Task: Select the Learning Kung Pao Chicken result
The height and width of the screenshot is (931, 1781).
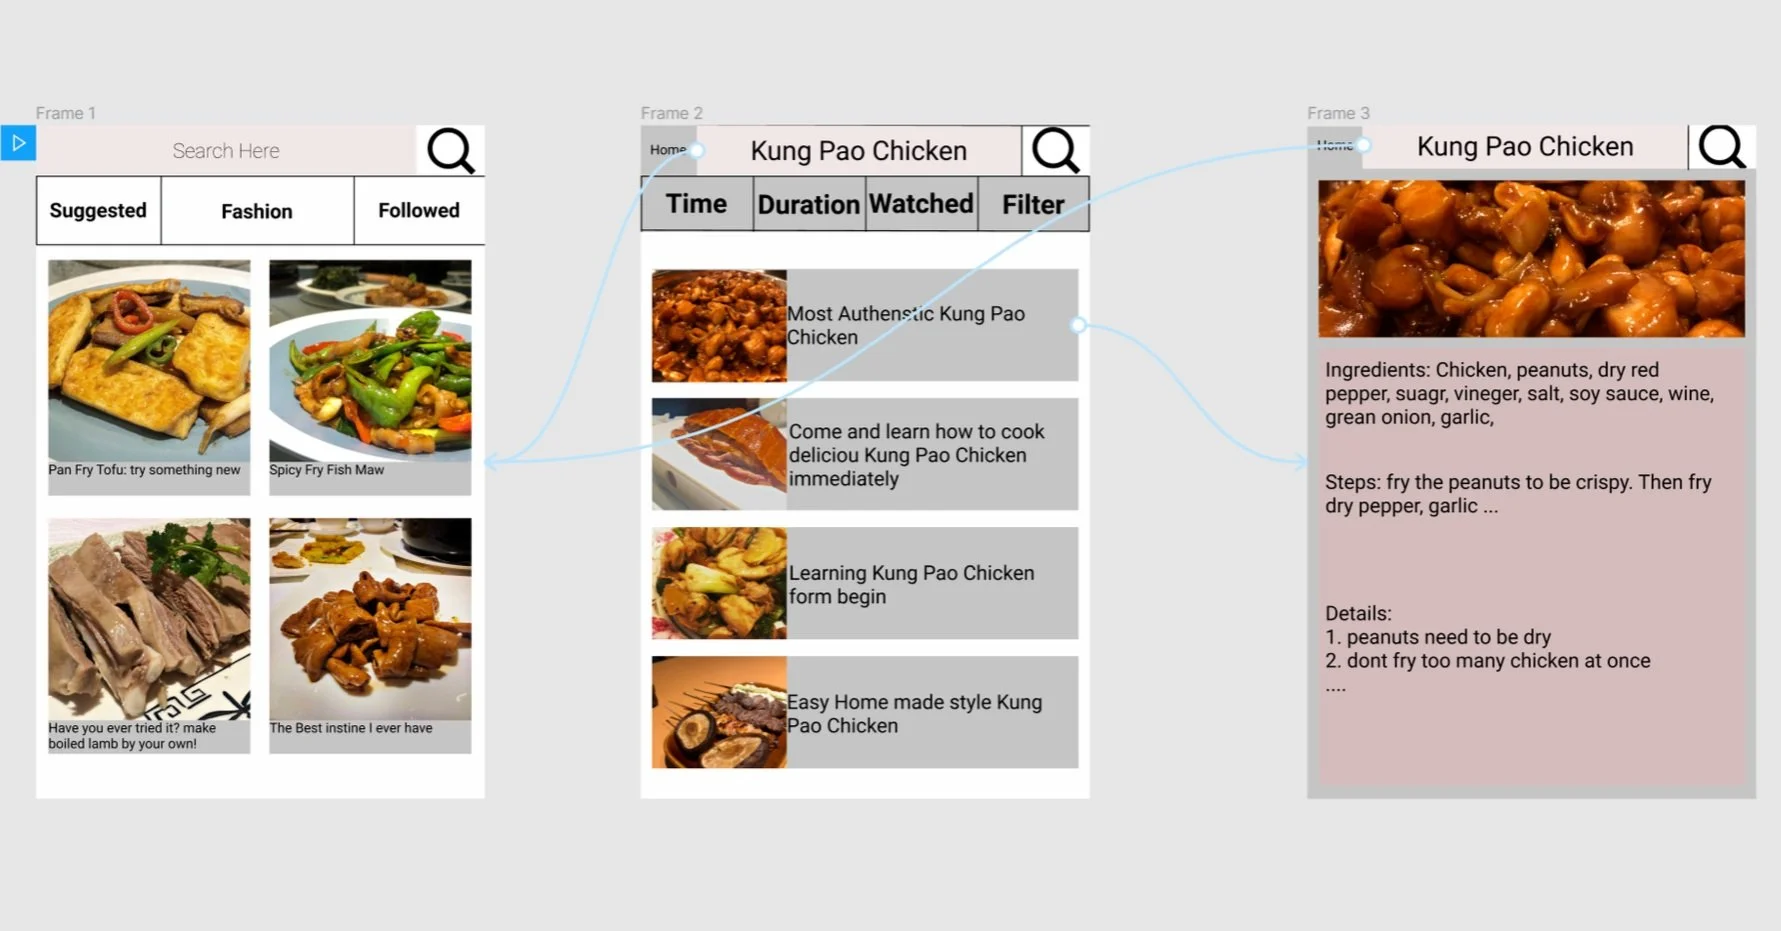Action: click(865, 583)
